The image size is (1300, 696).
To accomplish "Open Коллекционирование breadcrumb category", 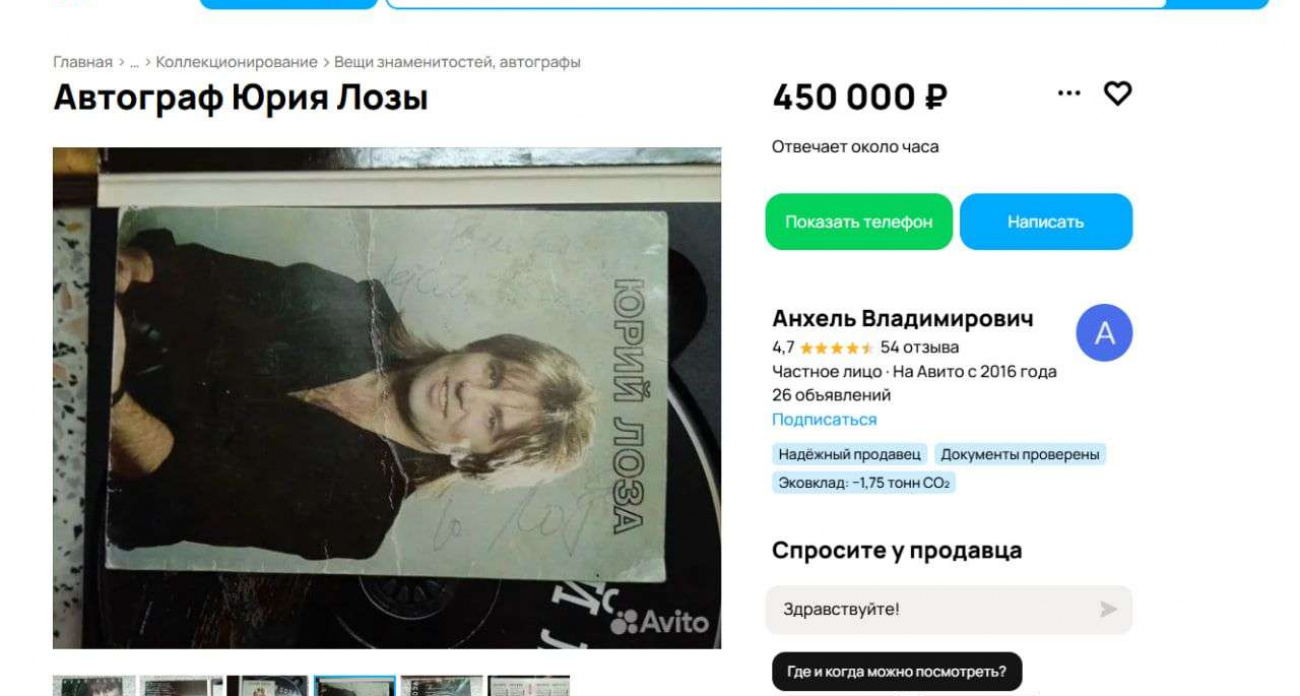I will tap(236, 63).
